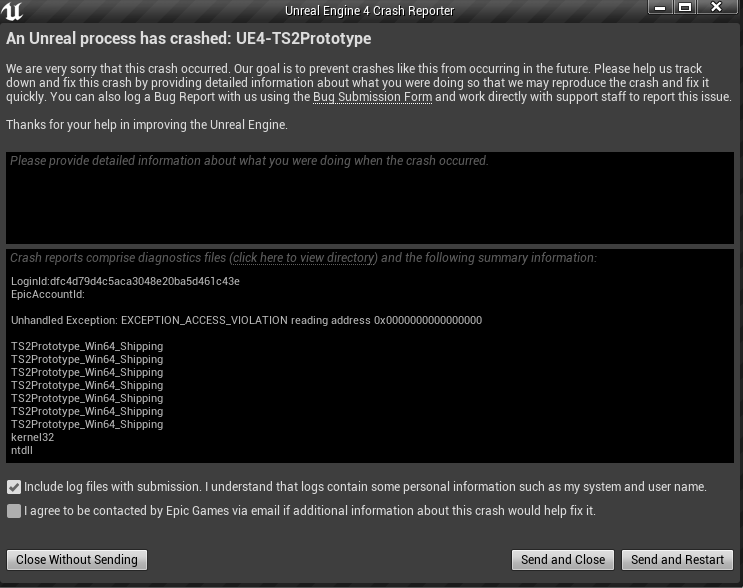The height and width of the screenshot is (588, 743).
Task: Focus the crash description text box
Action: tap(370, 198)
